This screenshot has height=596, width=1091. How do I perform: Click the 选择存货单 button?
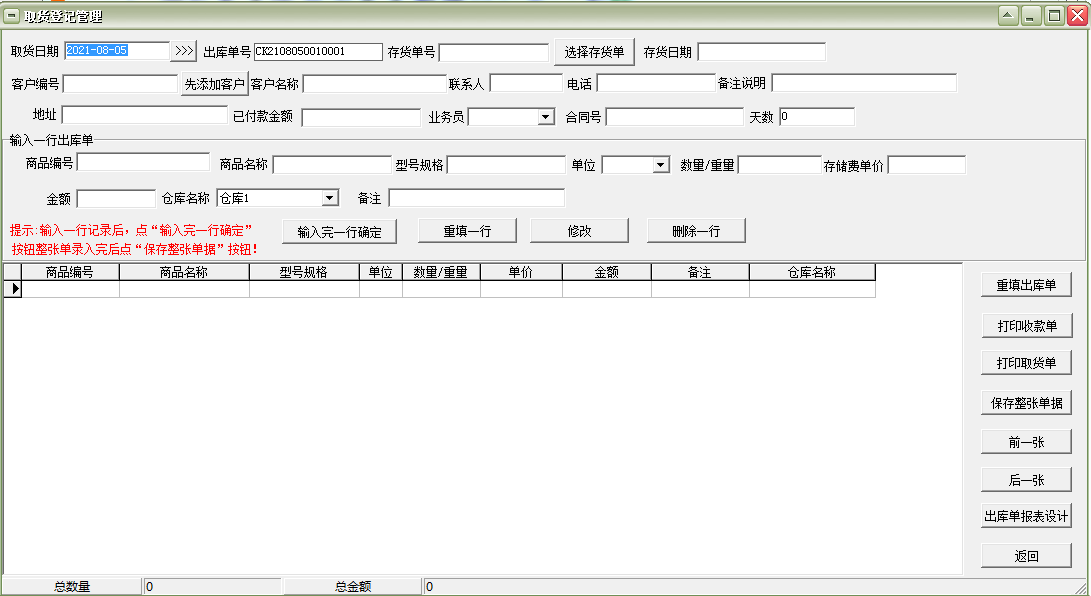(594, 52)
